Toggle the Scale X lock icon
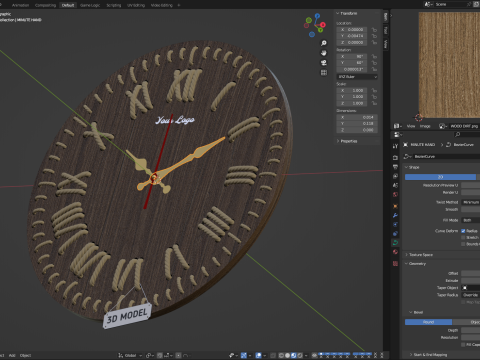Image resolution: width=480 pixels, height=360 pixels. pos(374,90)
